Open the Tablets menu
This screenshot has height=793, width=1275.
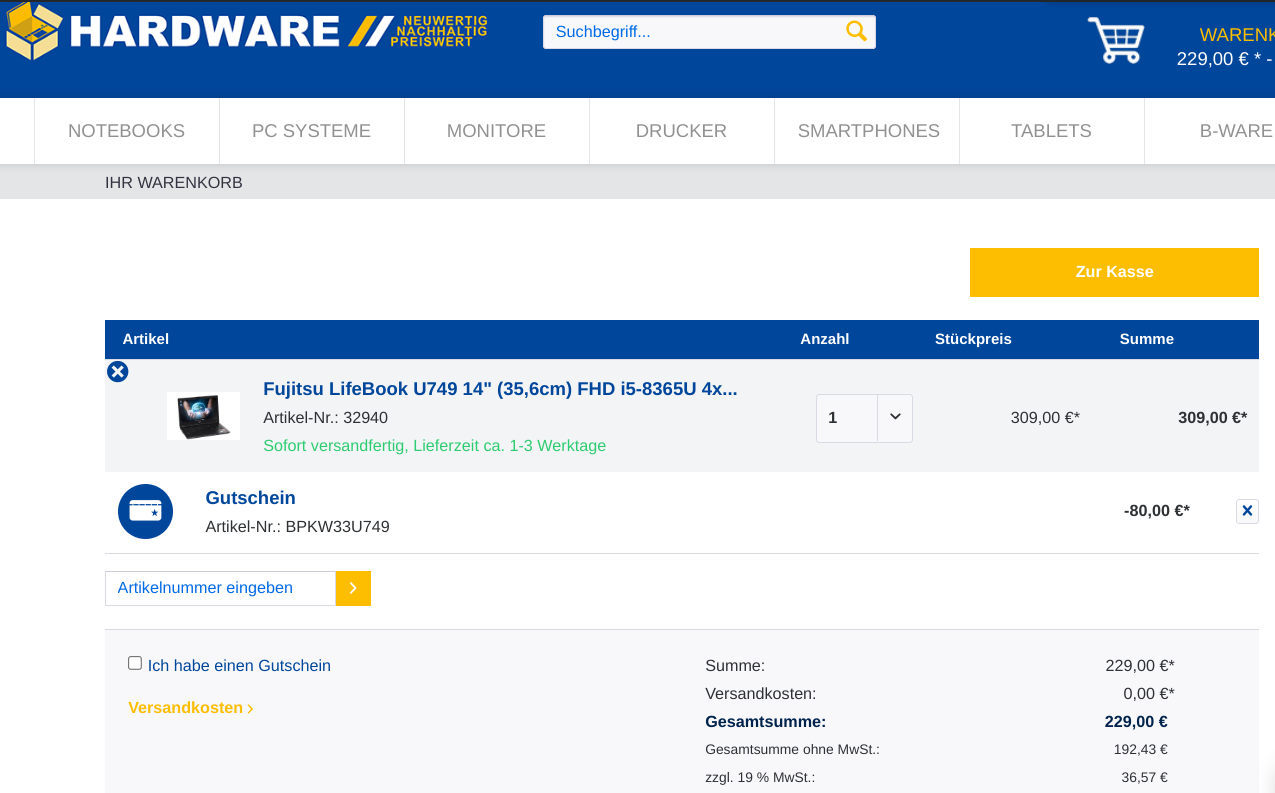point(1052,131)
